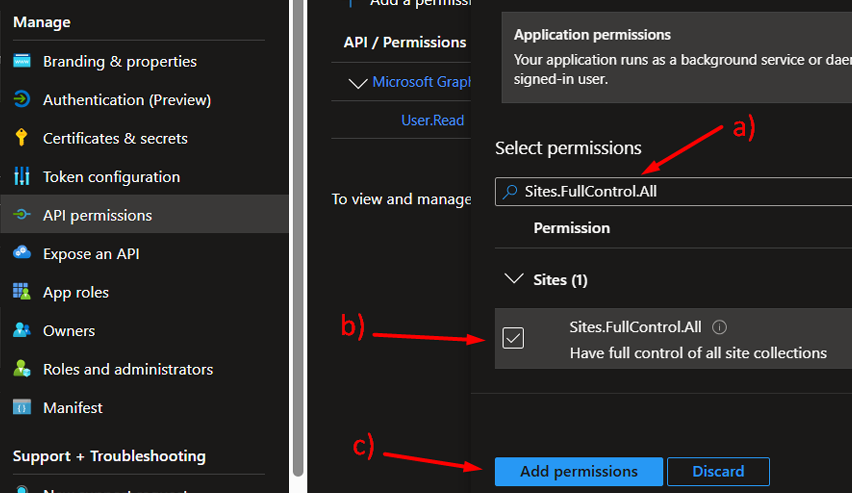
Task: Click the Owners people icon
Action: [22, 331]
